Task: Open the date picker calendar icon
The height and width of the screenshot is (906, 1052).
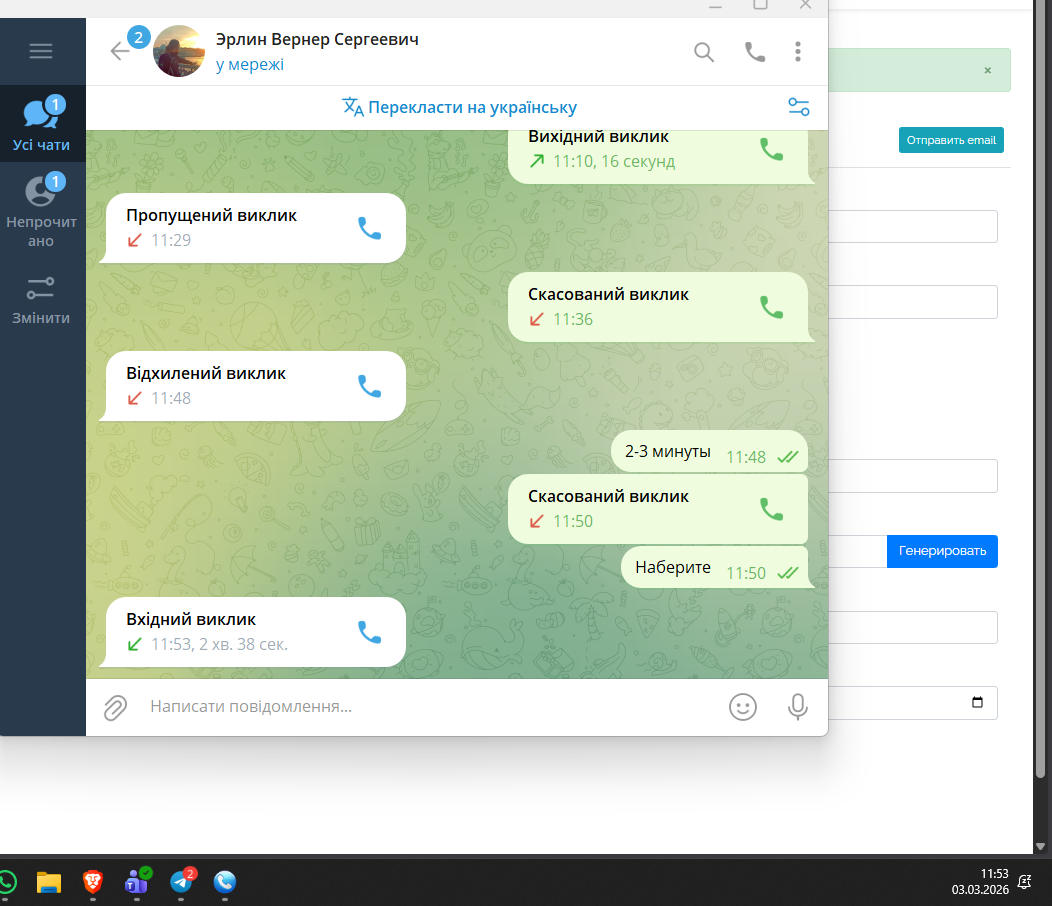Action: point(978,702)
